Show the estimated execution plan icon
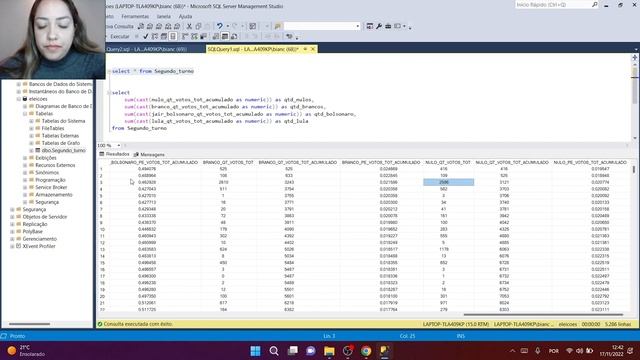640x360 pixels. point(155,36)
